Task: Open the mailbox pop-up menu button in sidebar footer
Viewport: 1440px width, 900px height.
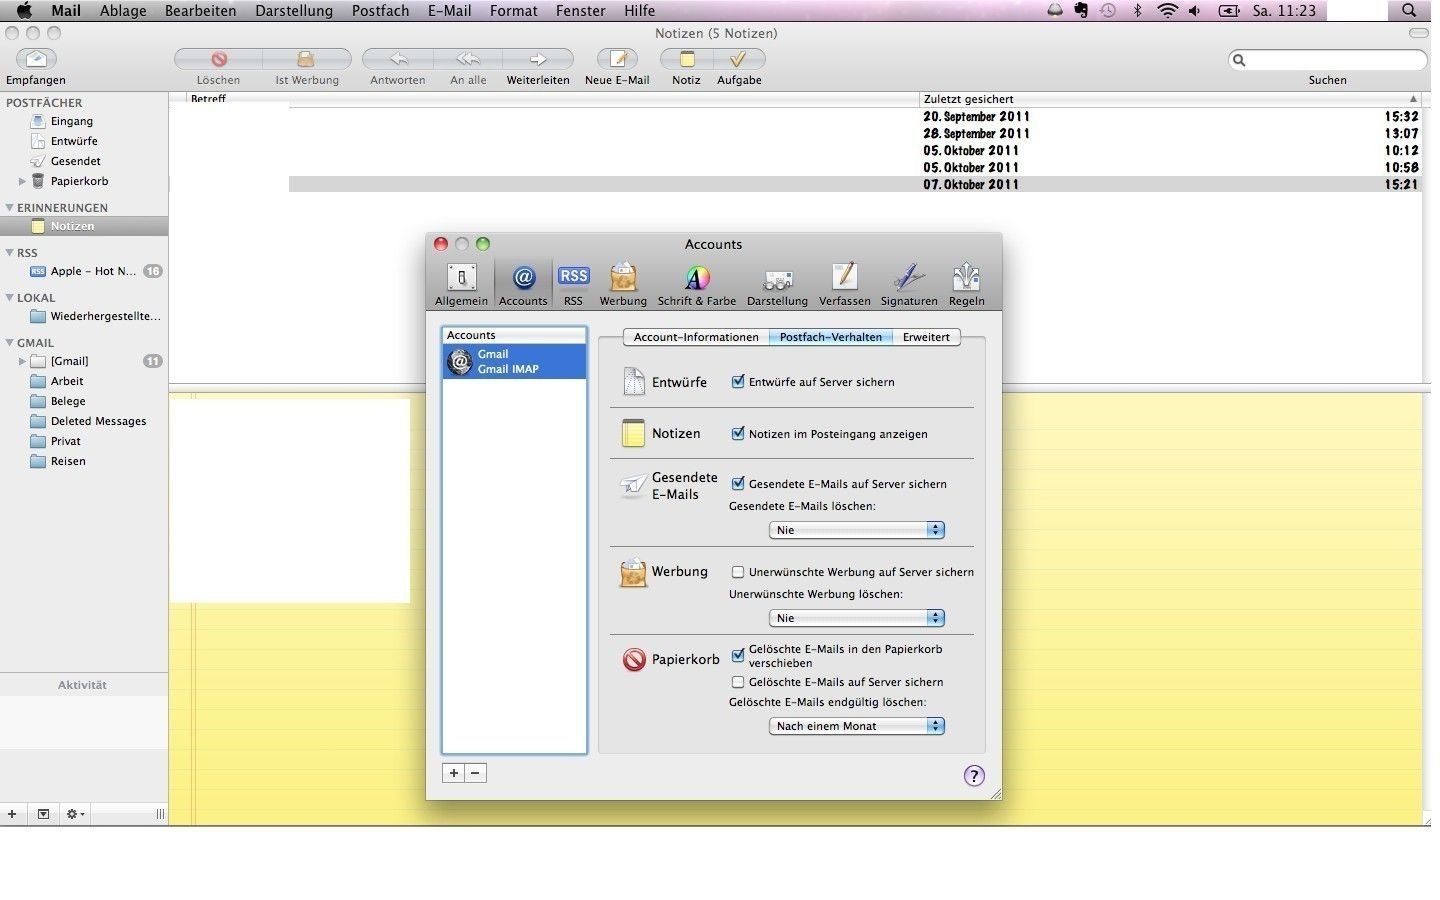Action: 43,814
